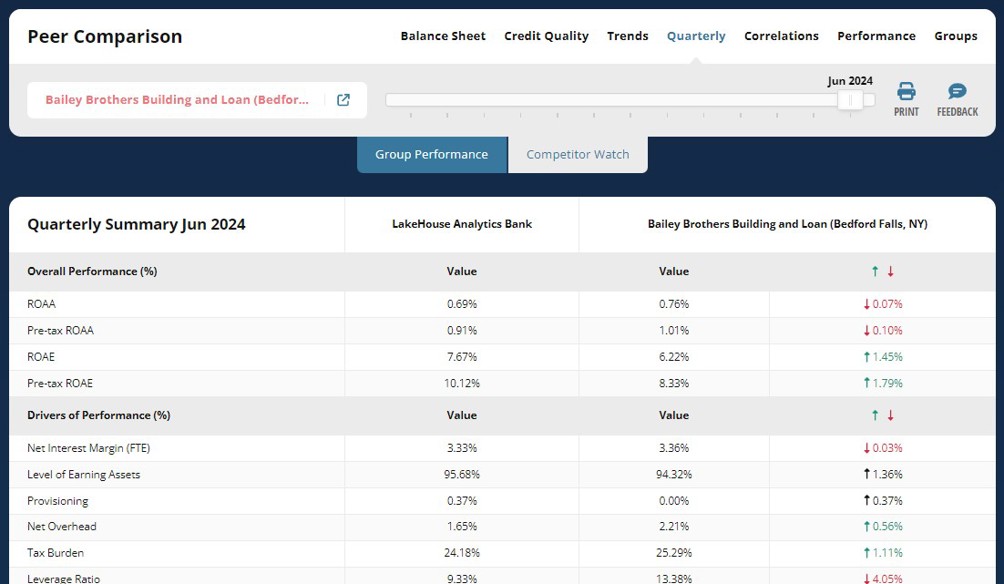Select the ROAE row label
Viewport: 1004px width, 584px height.
(x=41, y=357)
